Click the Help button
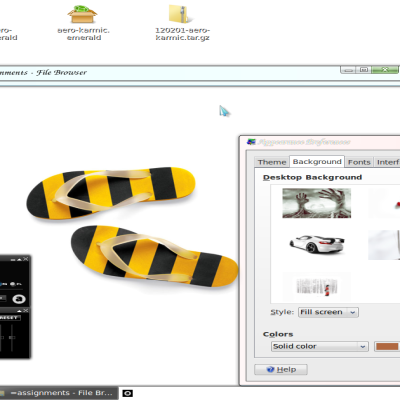The image size is (400, 400). coord(281,370)
